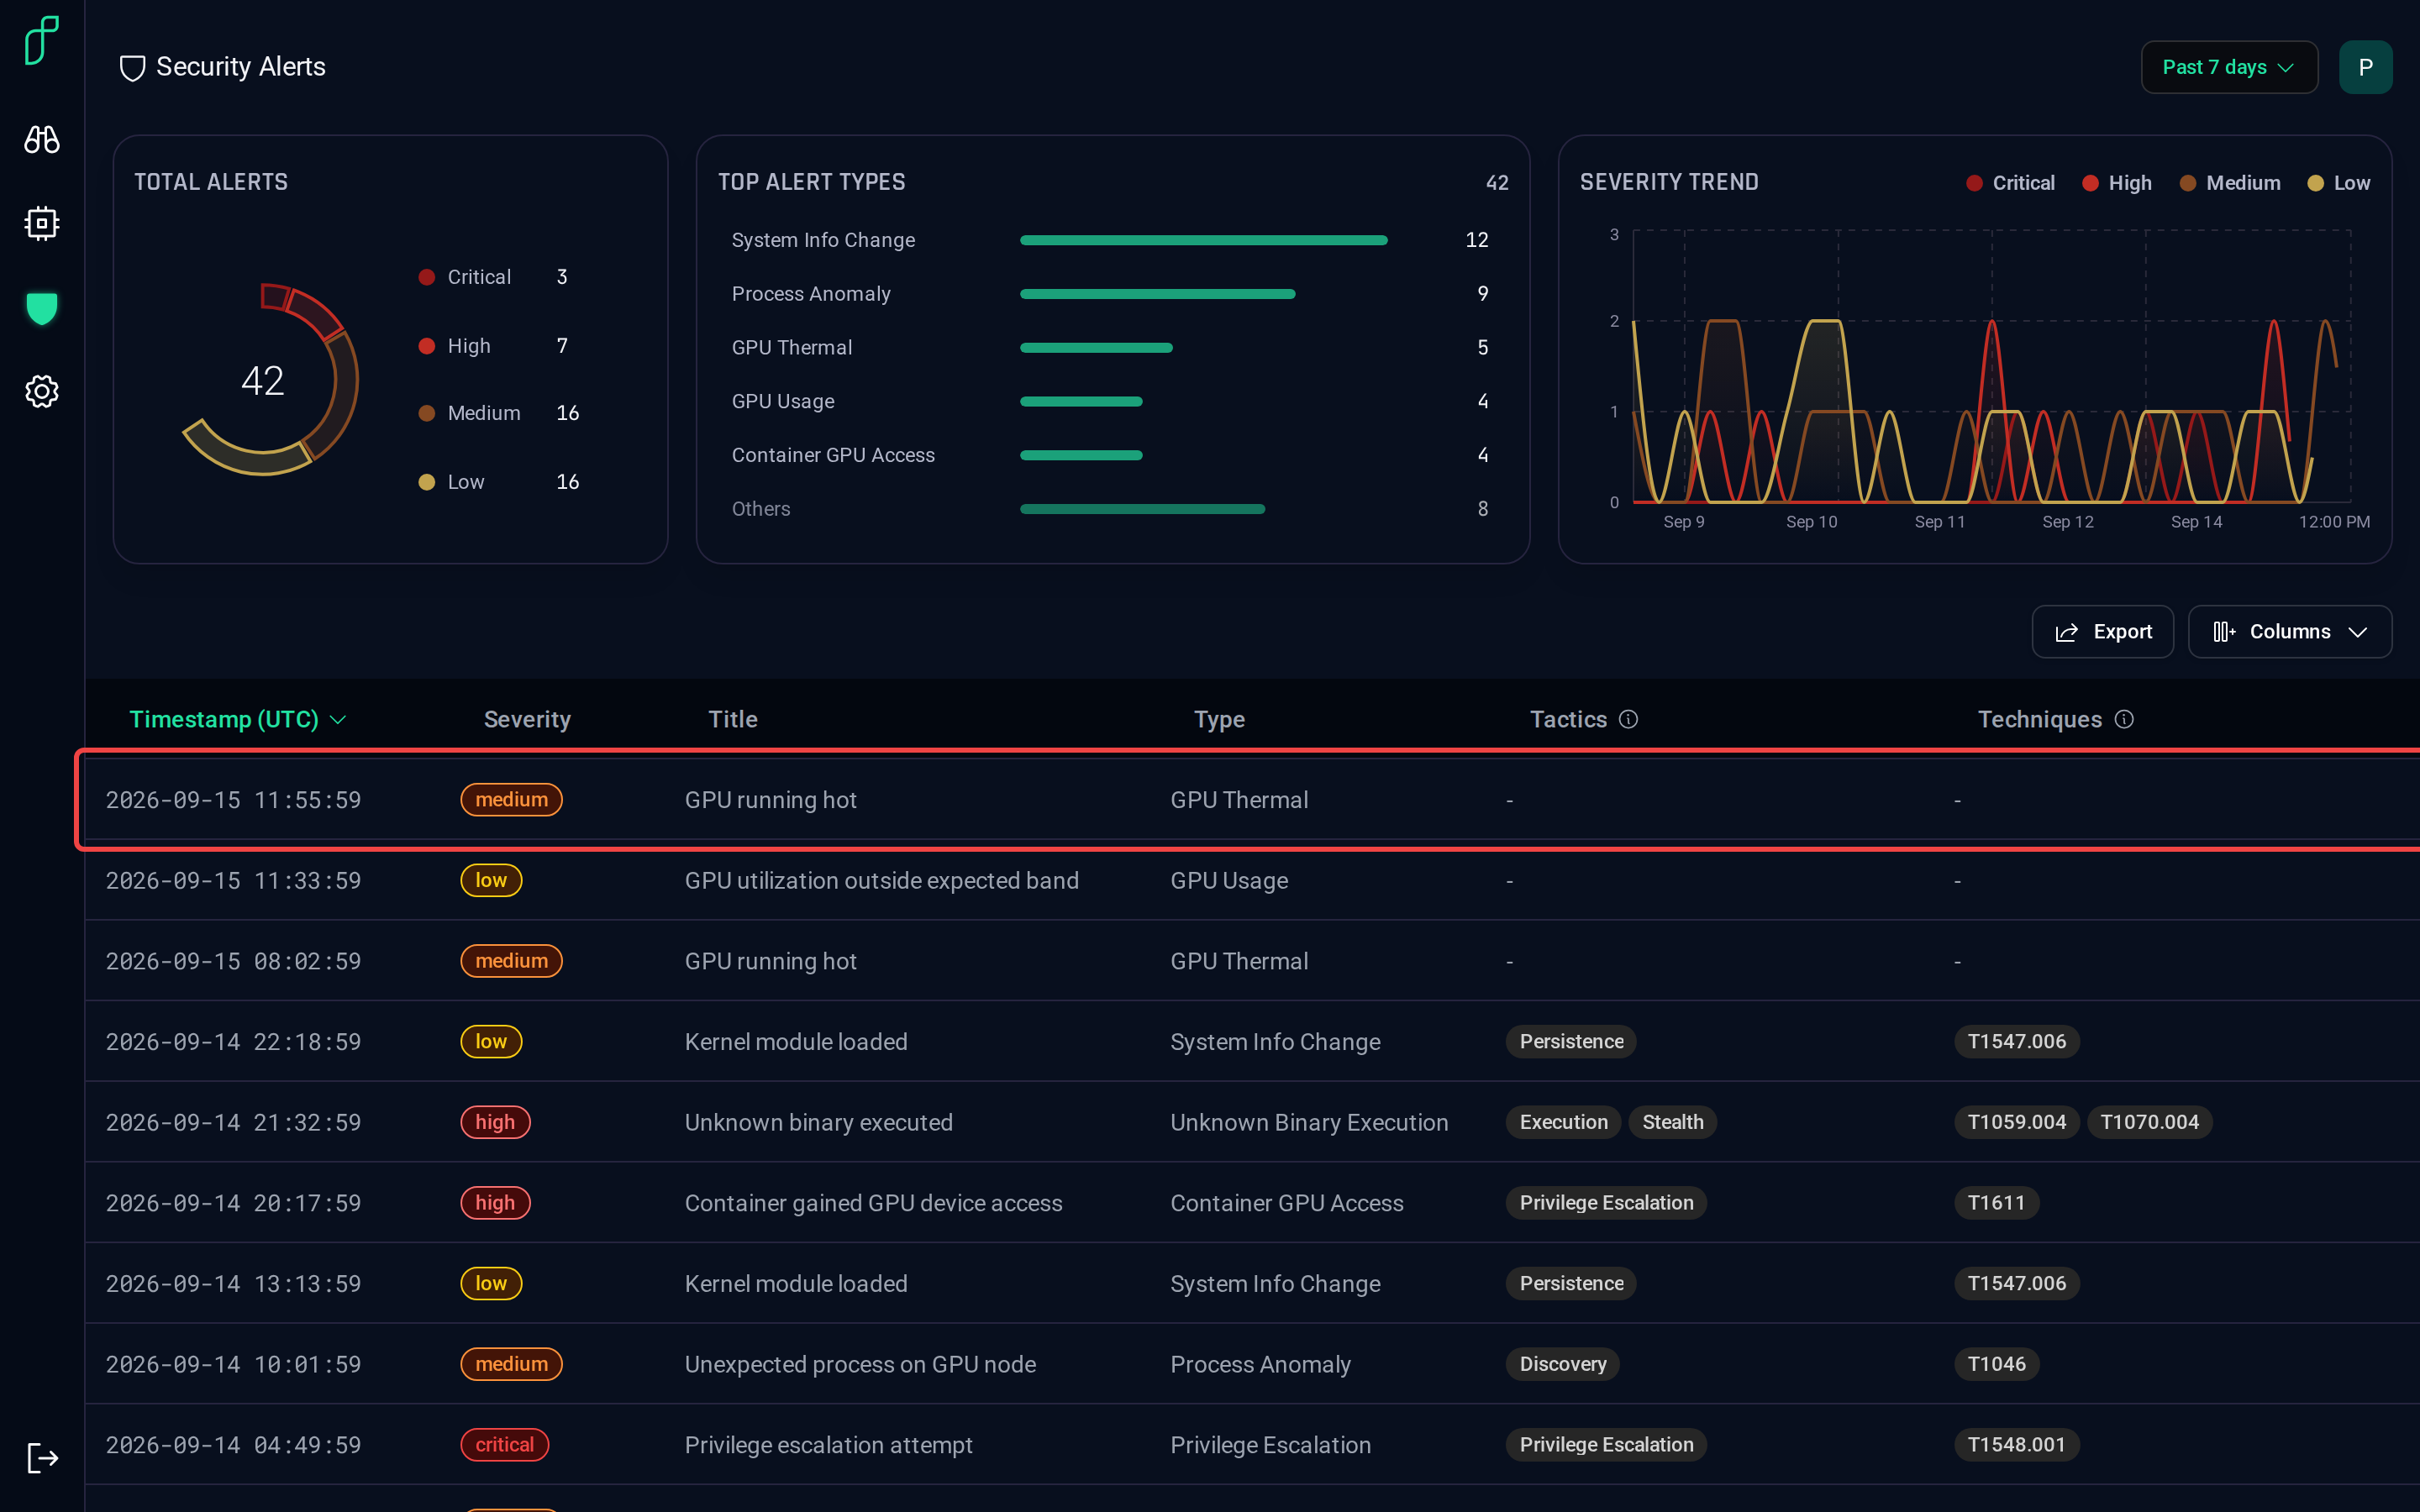Click the T1611 technique chip
The height and width of the screenshot is (1512, 2420).
click(x=1996, y=1203)
